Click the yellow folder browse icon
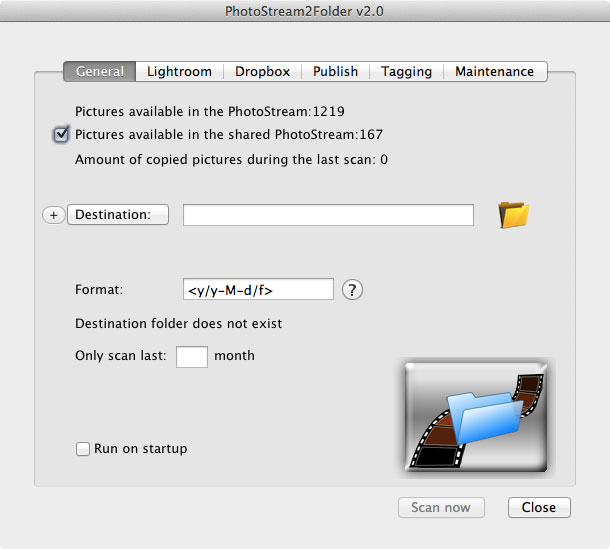610x549 pixels. 514,215
